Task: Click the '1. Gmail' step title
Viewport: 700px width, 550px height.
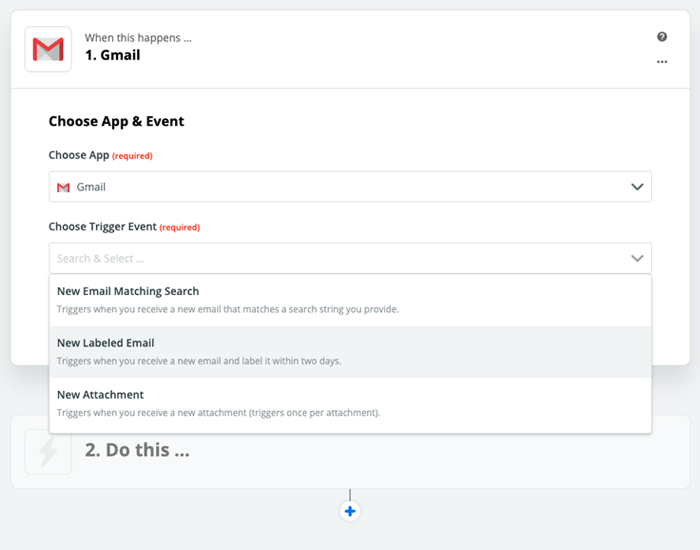Action: [112, 55]
